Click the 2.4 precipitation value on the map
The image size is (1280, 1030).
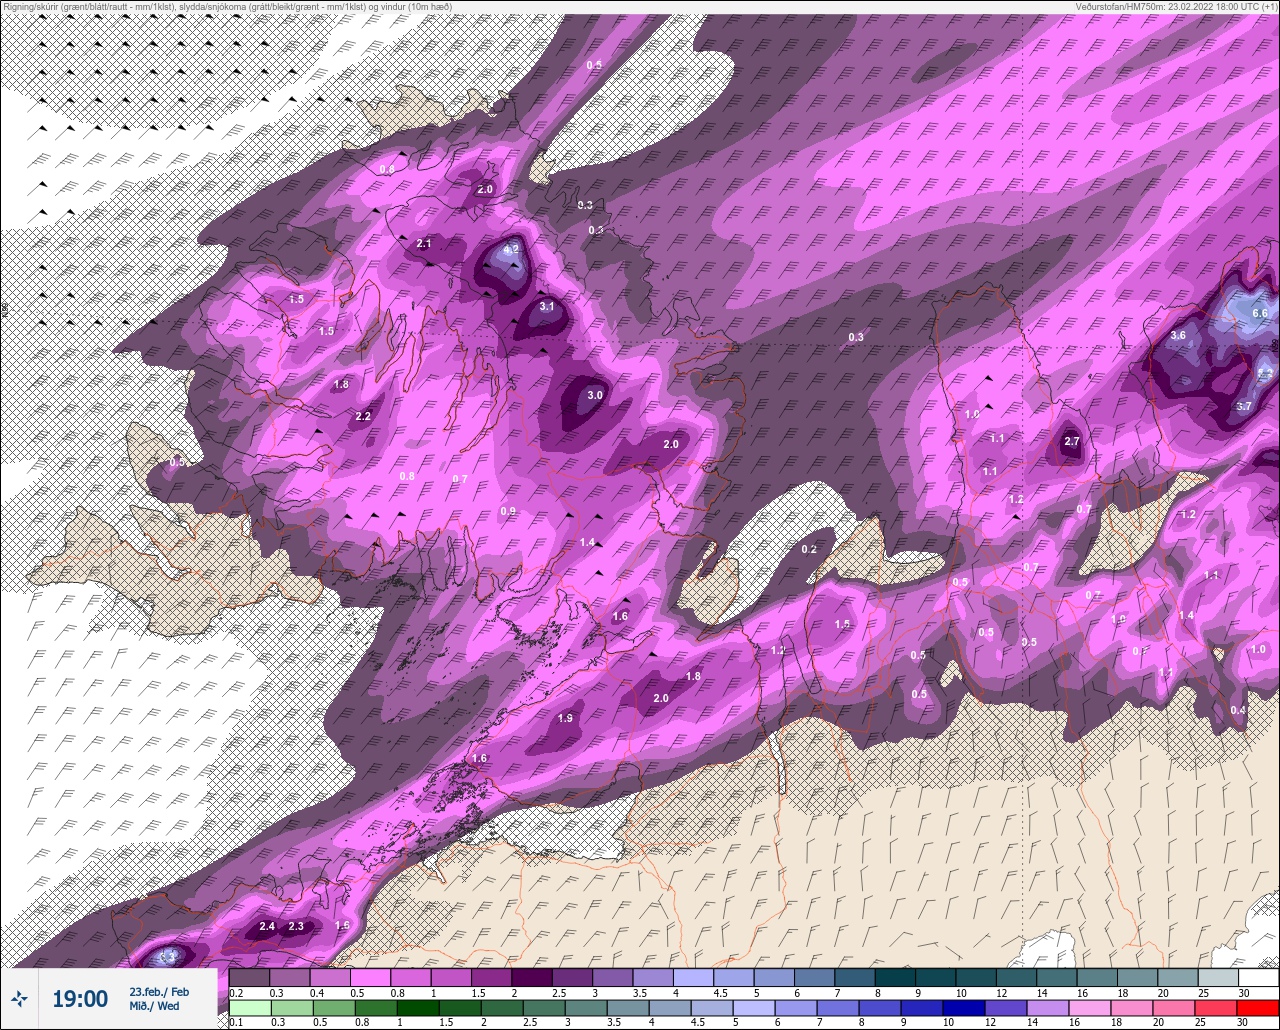click(x=267, y=926)
